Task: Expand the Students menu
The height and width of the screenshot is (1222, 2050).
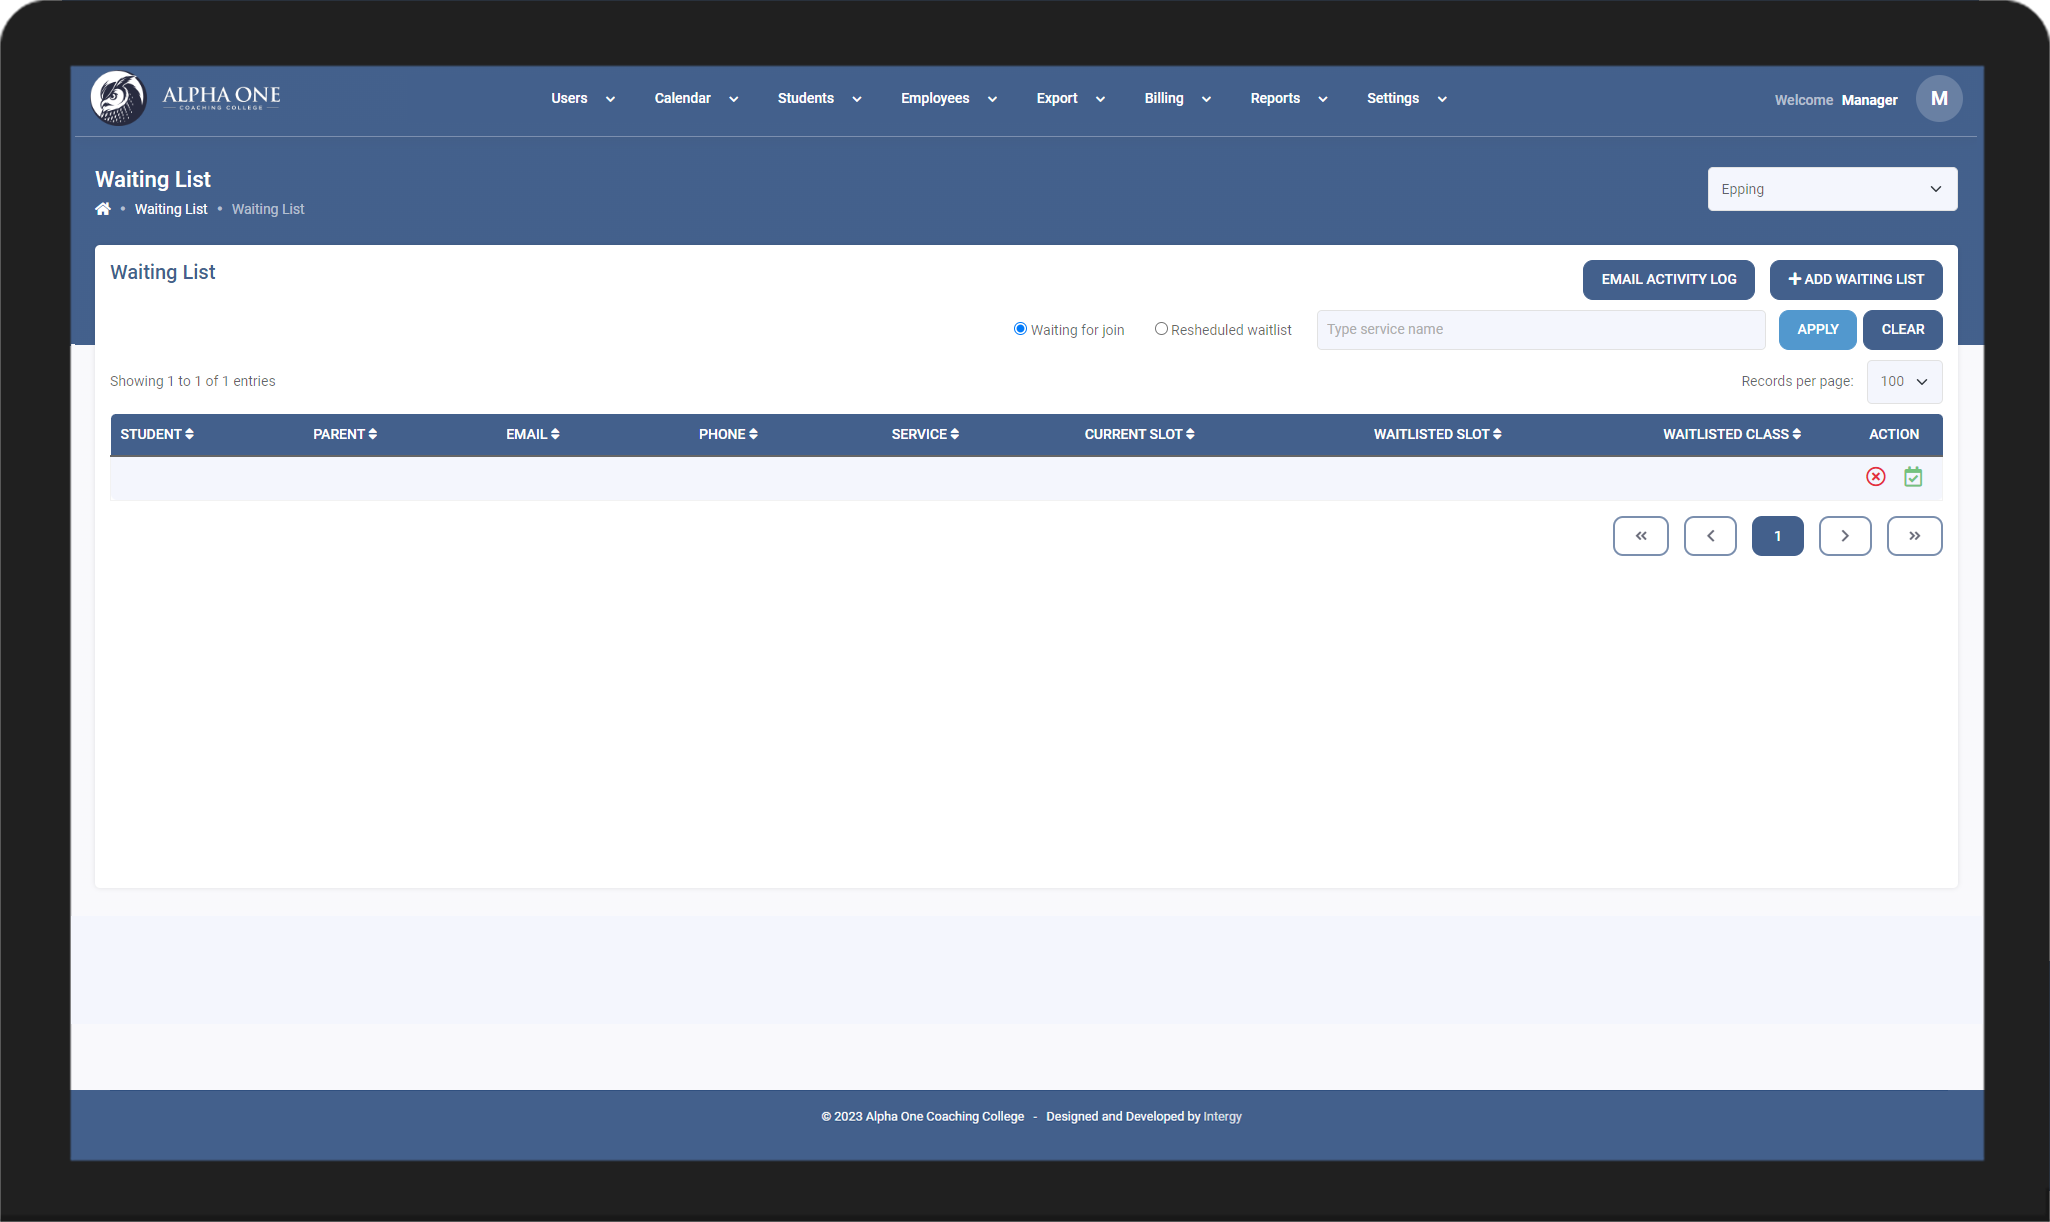Action: click(819, 99)
